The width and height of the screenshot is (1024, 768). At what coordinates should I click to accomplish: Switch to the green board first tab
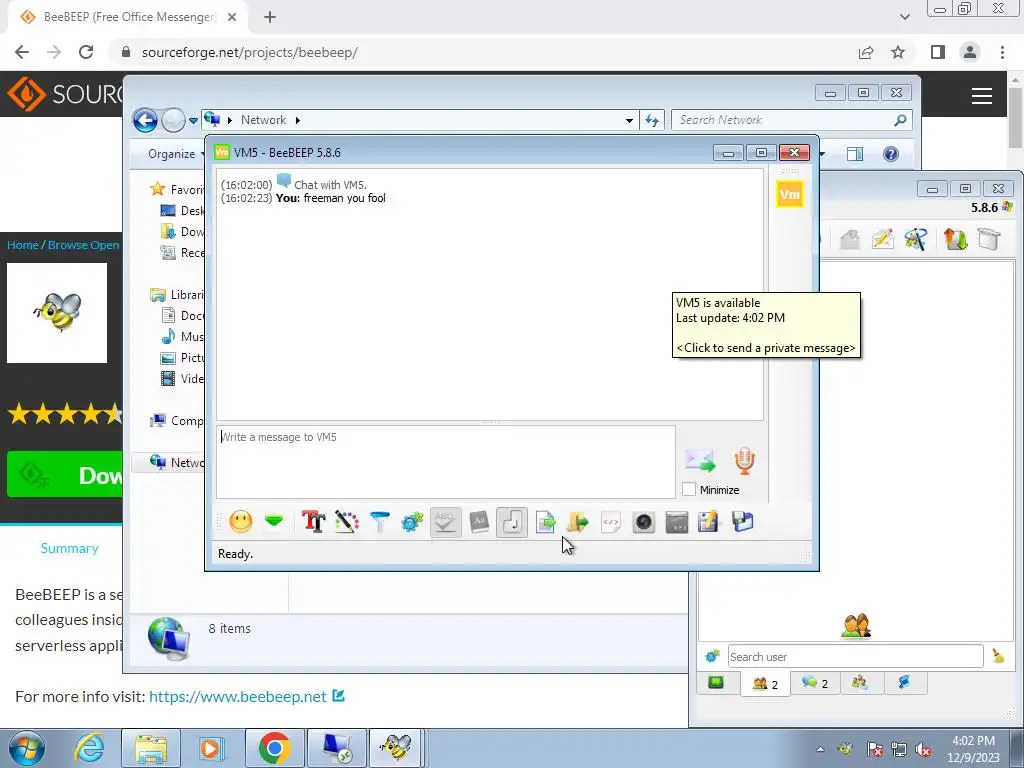click(716, 683)
